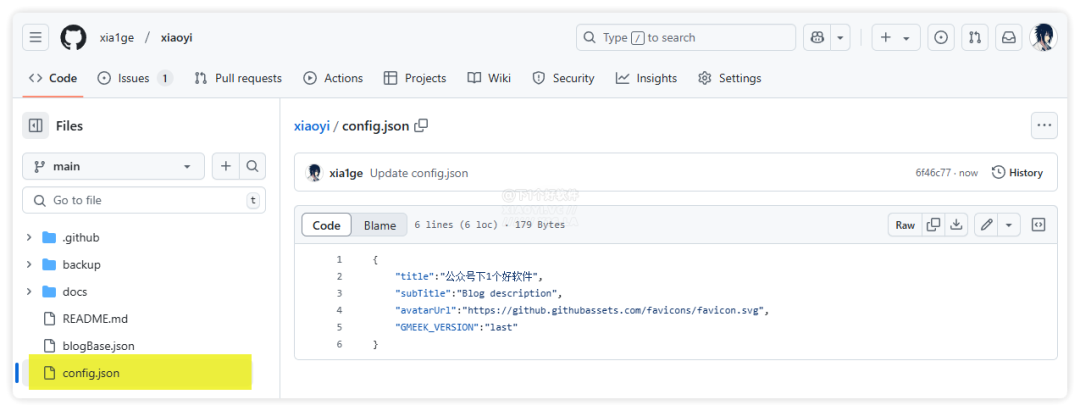
Task: Open the edit options dropdown arrow
Action: tap(1009, 225)
